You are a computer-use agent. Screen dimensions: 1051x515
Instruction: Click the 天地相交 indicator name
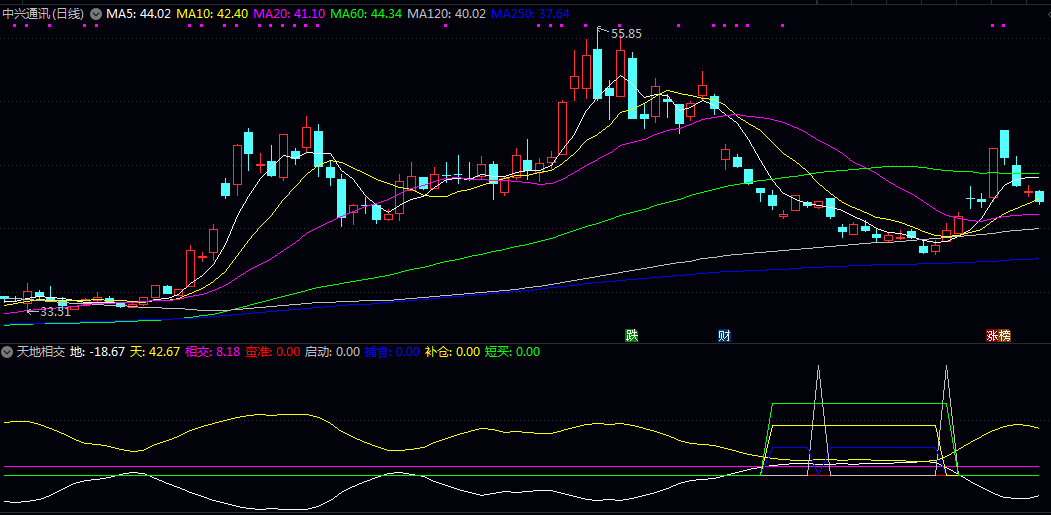tap(40, 352)
